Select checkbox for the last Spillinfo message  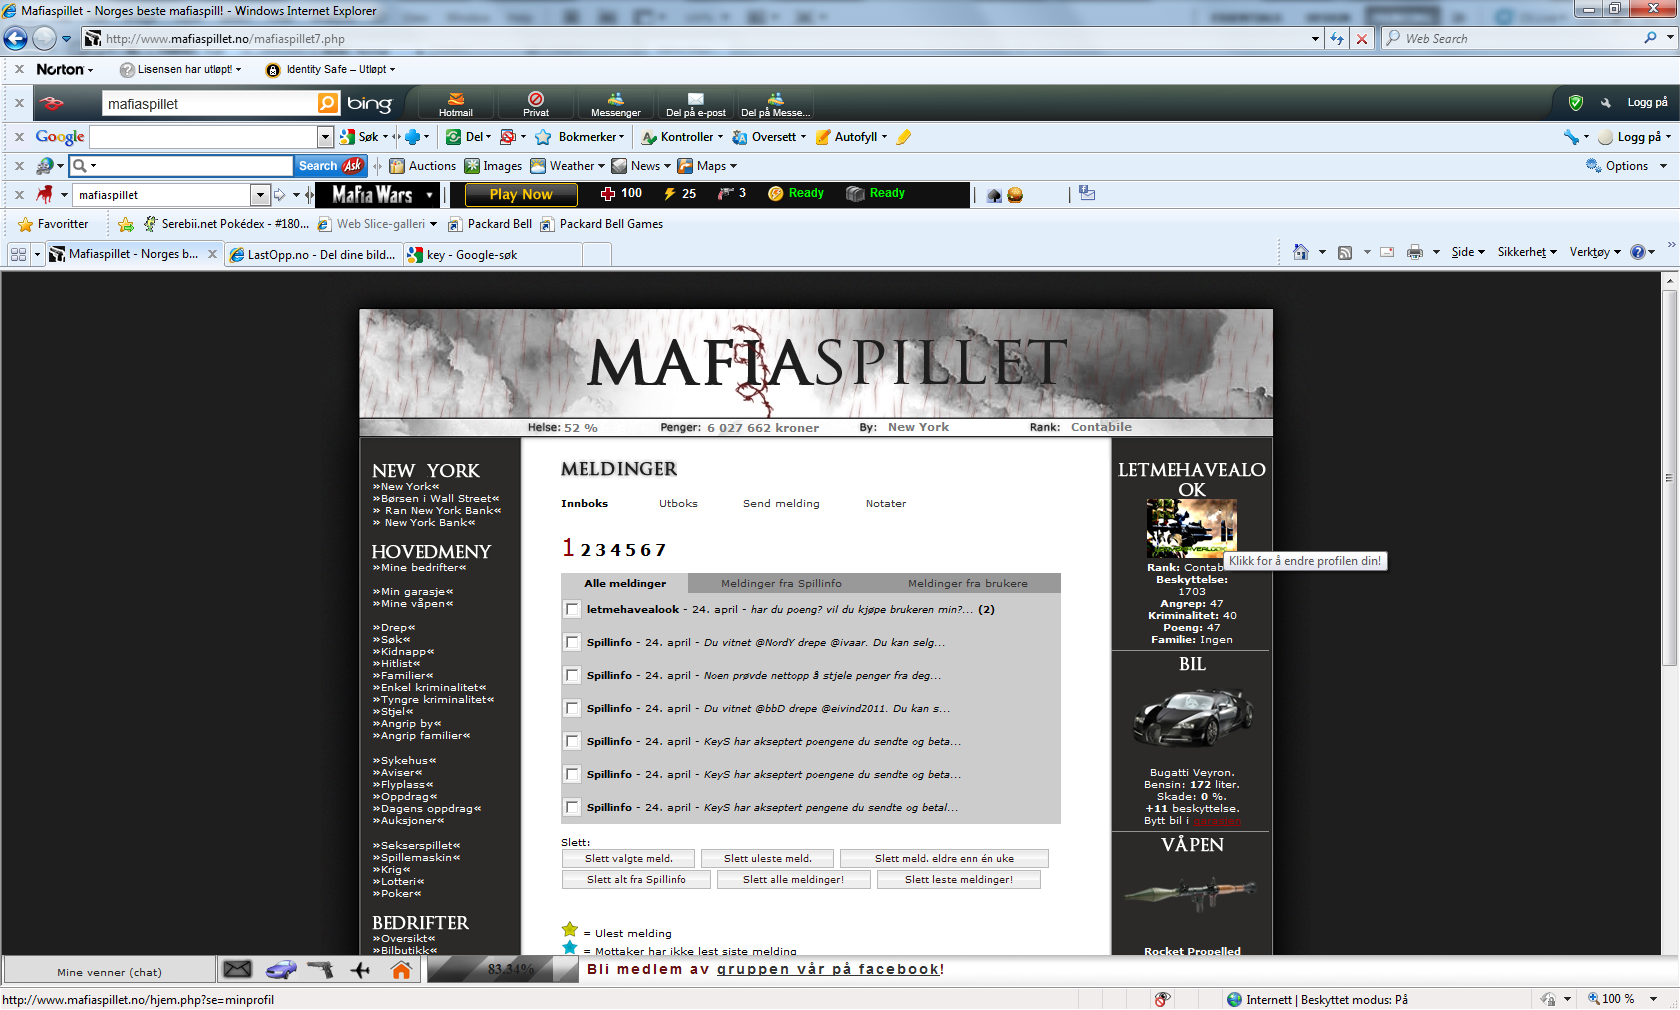pos(572,808)
